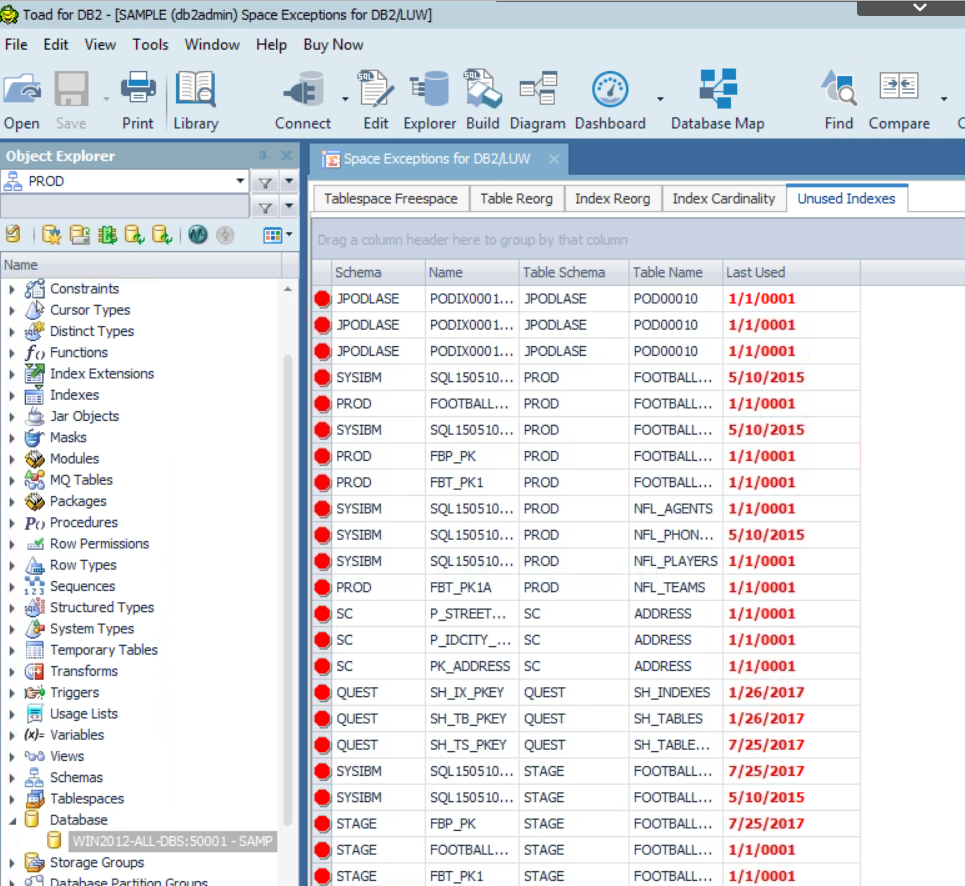
Task: Click the Buy Now menu item
Action: (333, 45)
